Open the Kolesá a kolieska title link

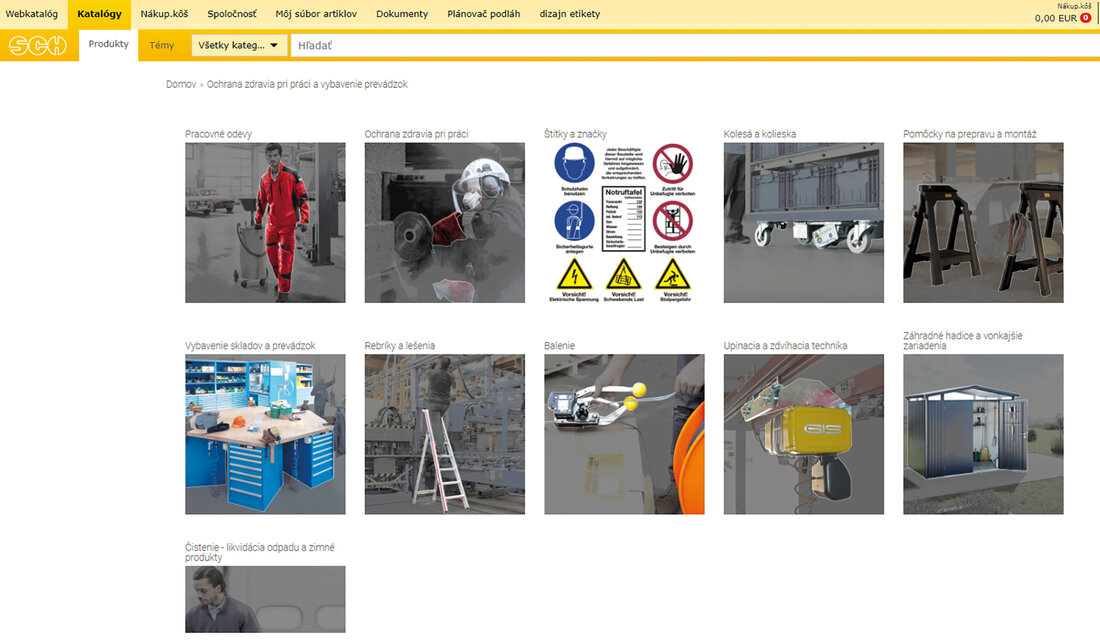coord(760,134)
